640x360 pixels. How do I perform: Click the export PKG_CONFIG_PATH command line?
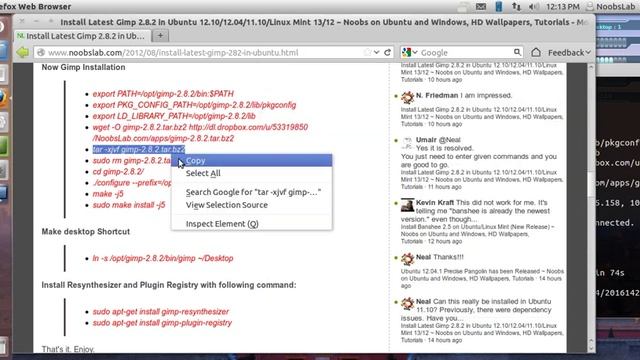[x=194, y=105]
